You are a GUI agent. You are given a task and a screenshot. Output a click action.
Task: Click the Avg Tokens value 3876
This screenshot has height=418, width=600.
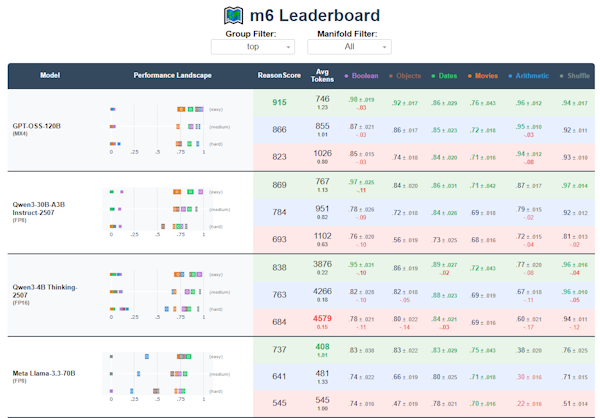[x=322, y=265]
